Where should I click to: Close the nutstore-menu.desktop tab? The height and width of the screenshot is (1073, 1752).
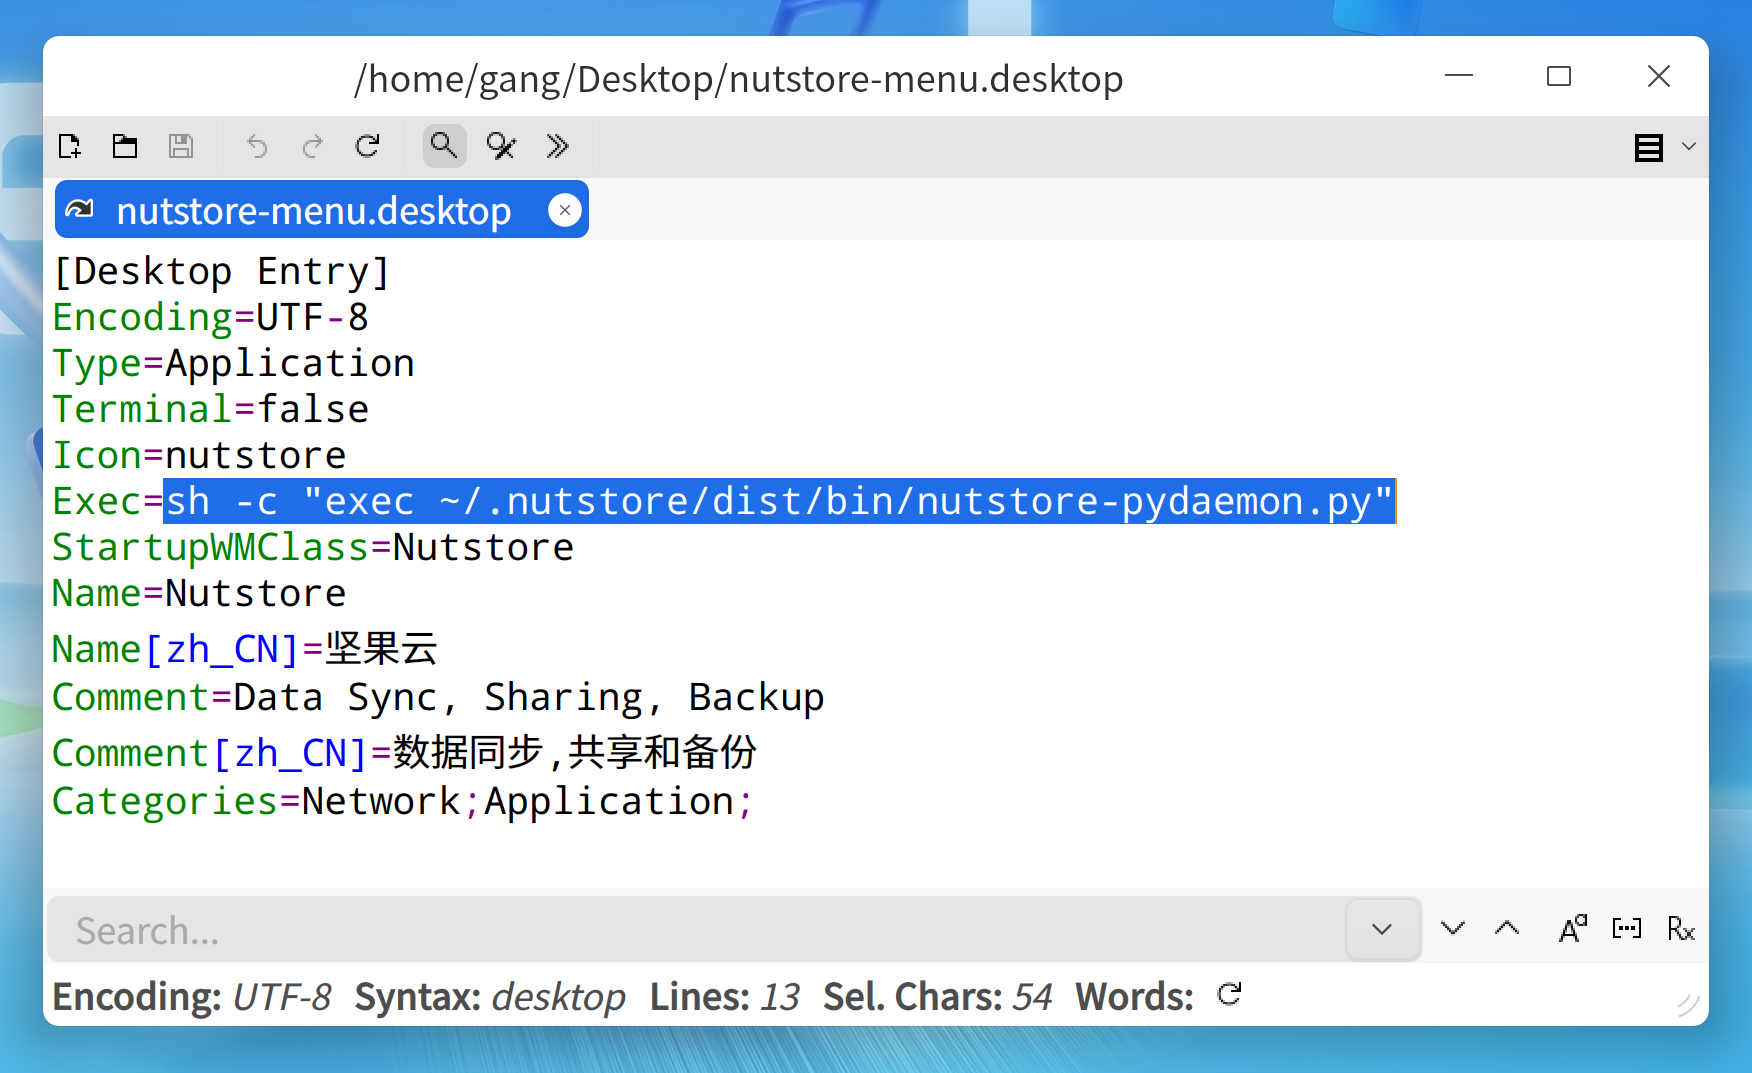point(565,210)
